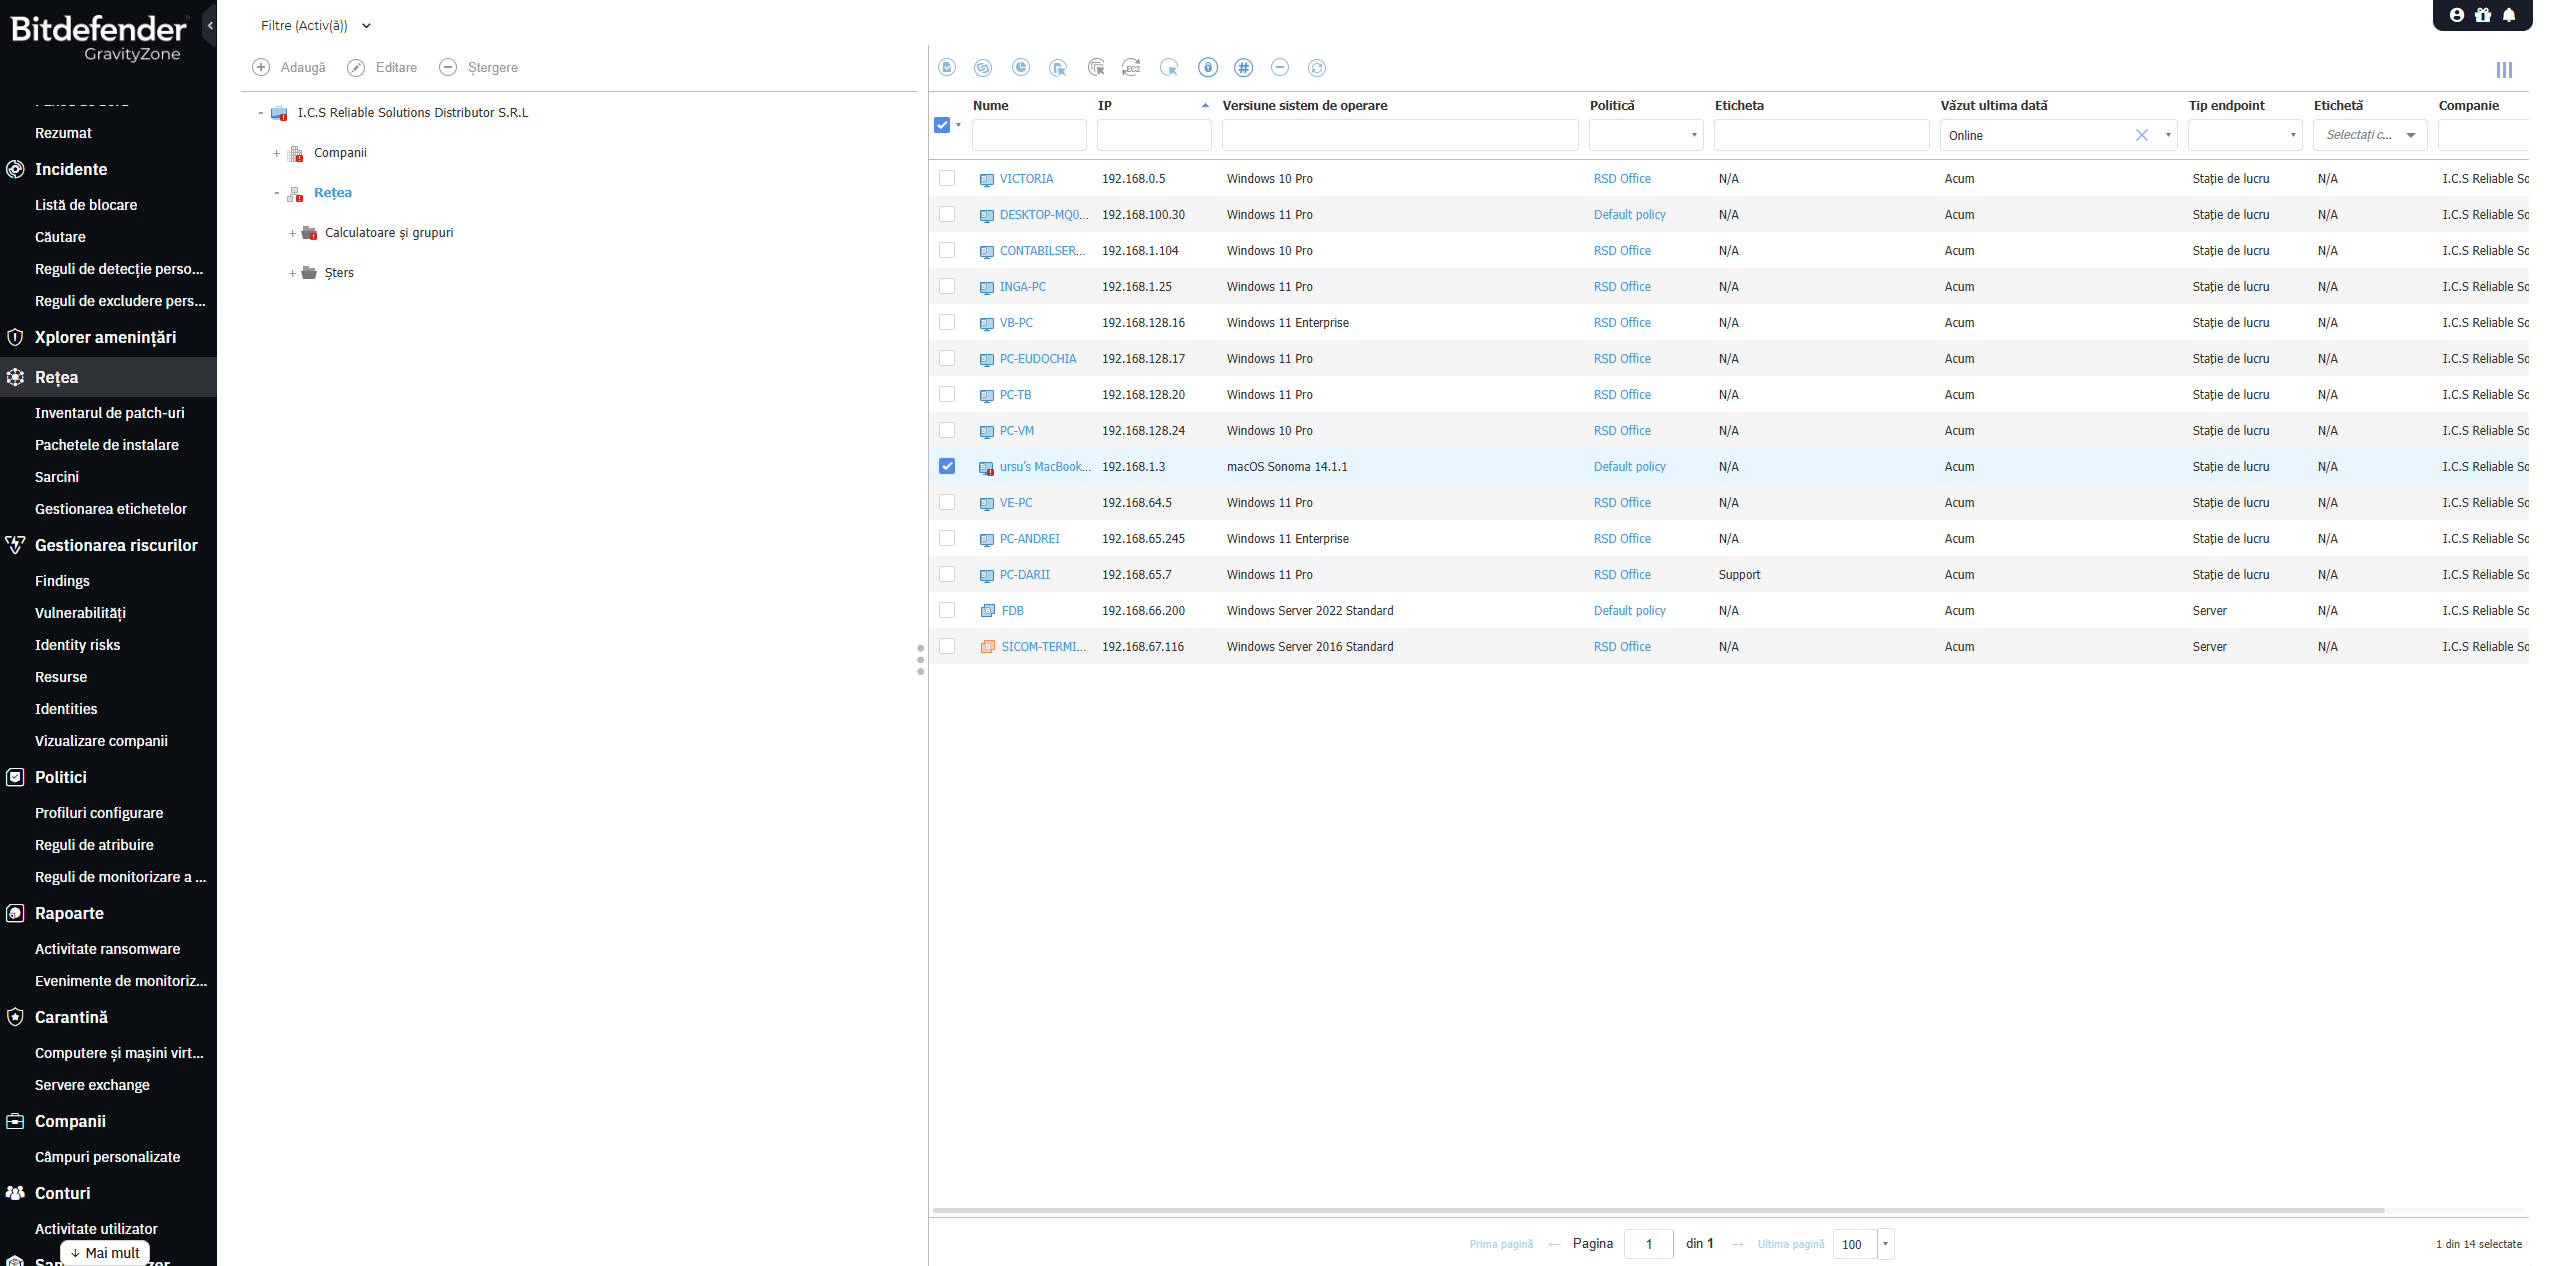Open the Tasks toolbar icon above the table
The height and width of the screenshot is (1266, 2550).
947,67
